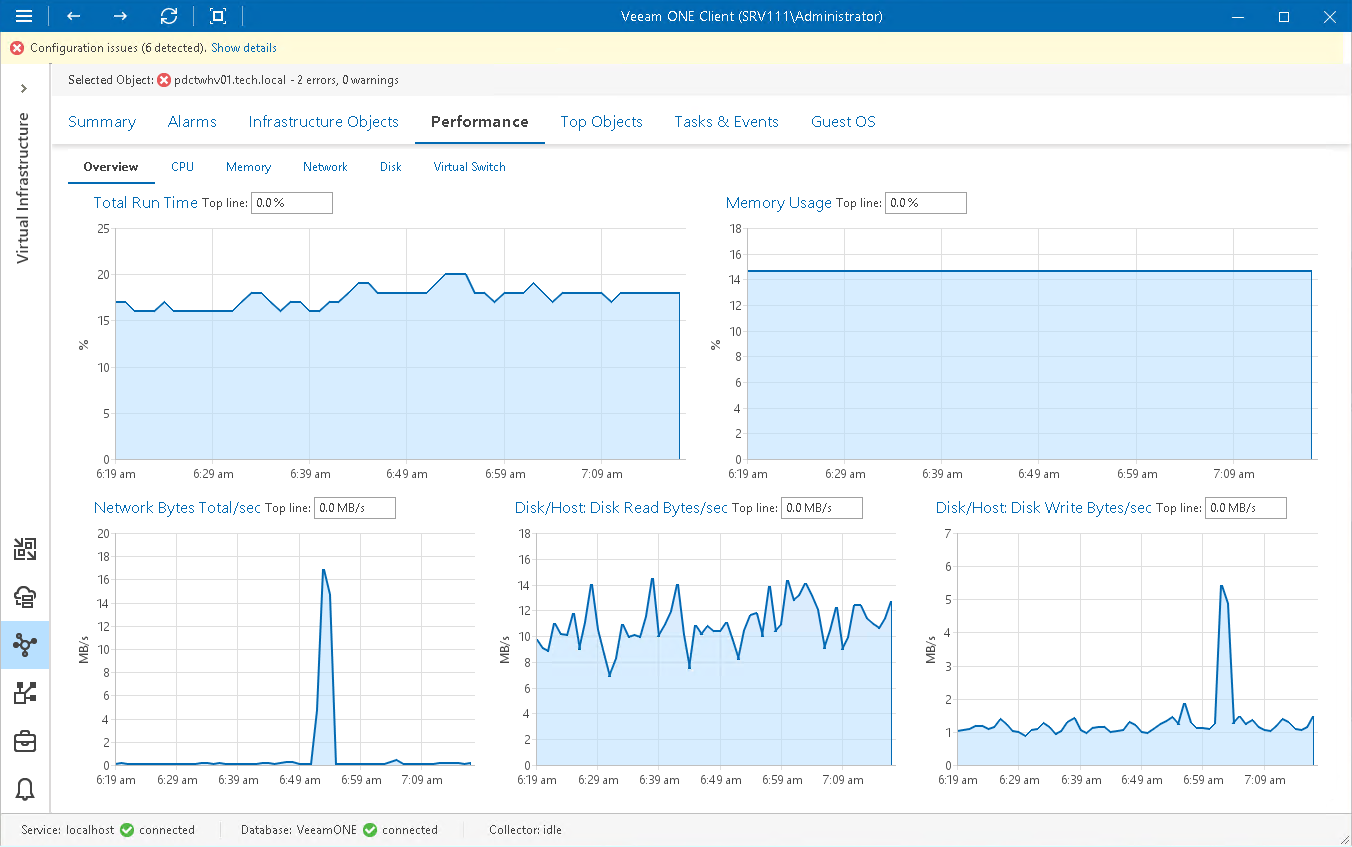Refresh the view with the refresh icon
The width and height of the screenshot is (1352, 847).
[x=169, y=16]
